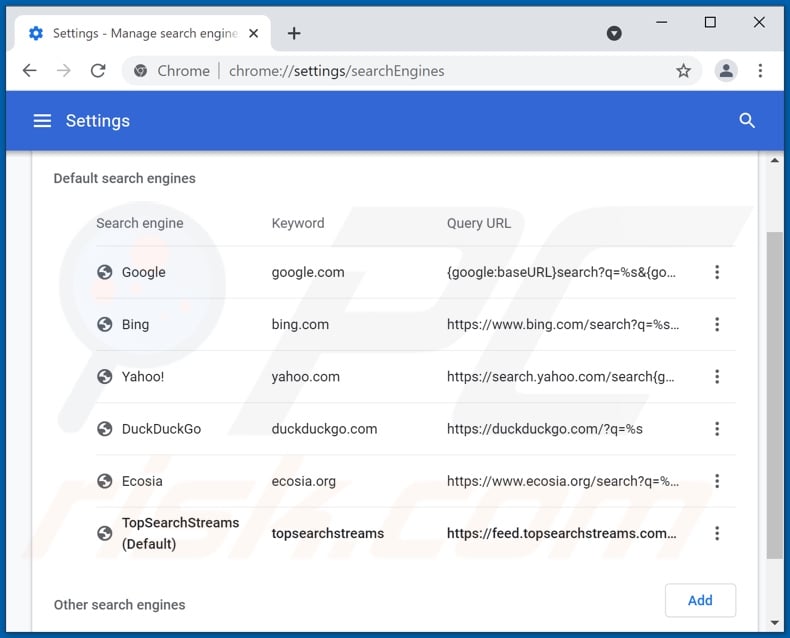This screenshot has height=638, width=790.
Task: Close the Settings tab
Action: coord(254,33)
